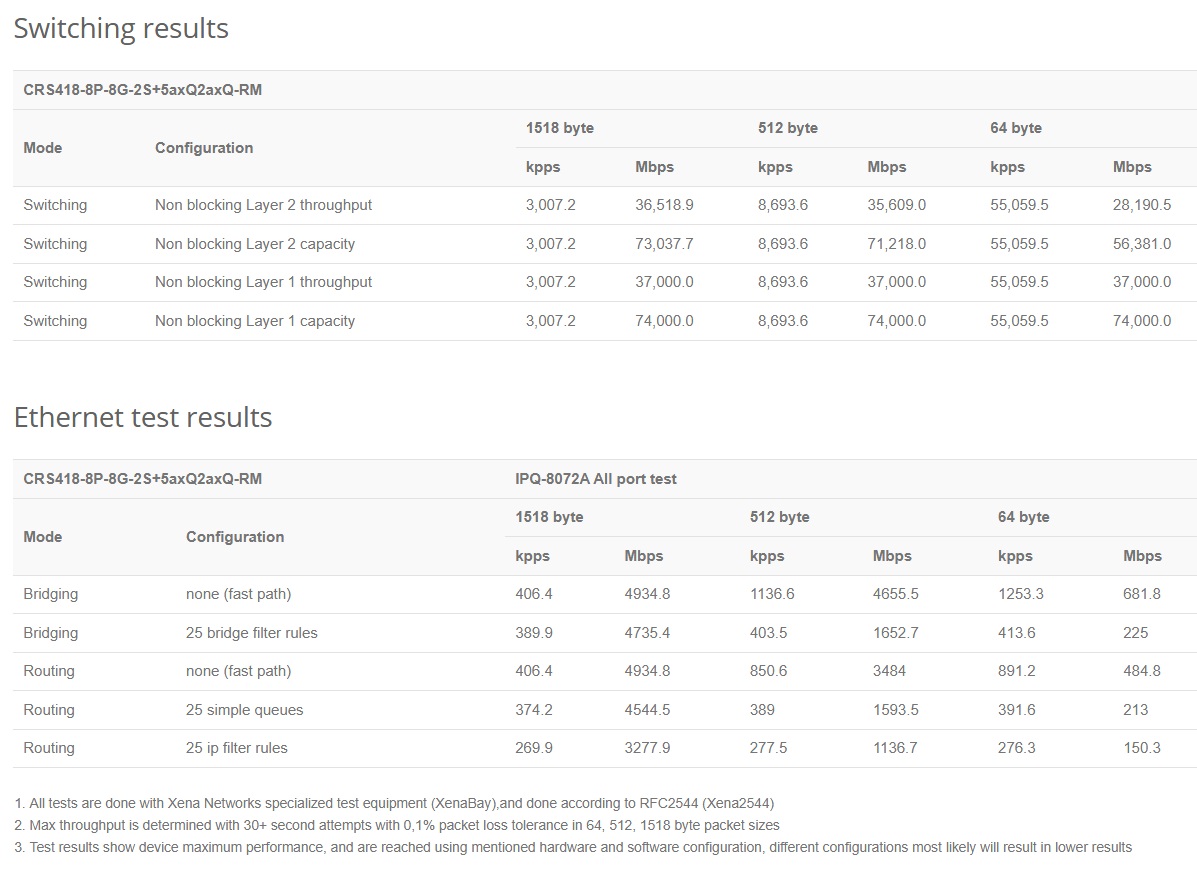Screen dimensions: 1197x873
Task: Click the 56,381.0 Mbps value
Action: (x=1141, y=244)
